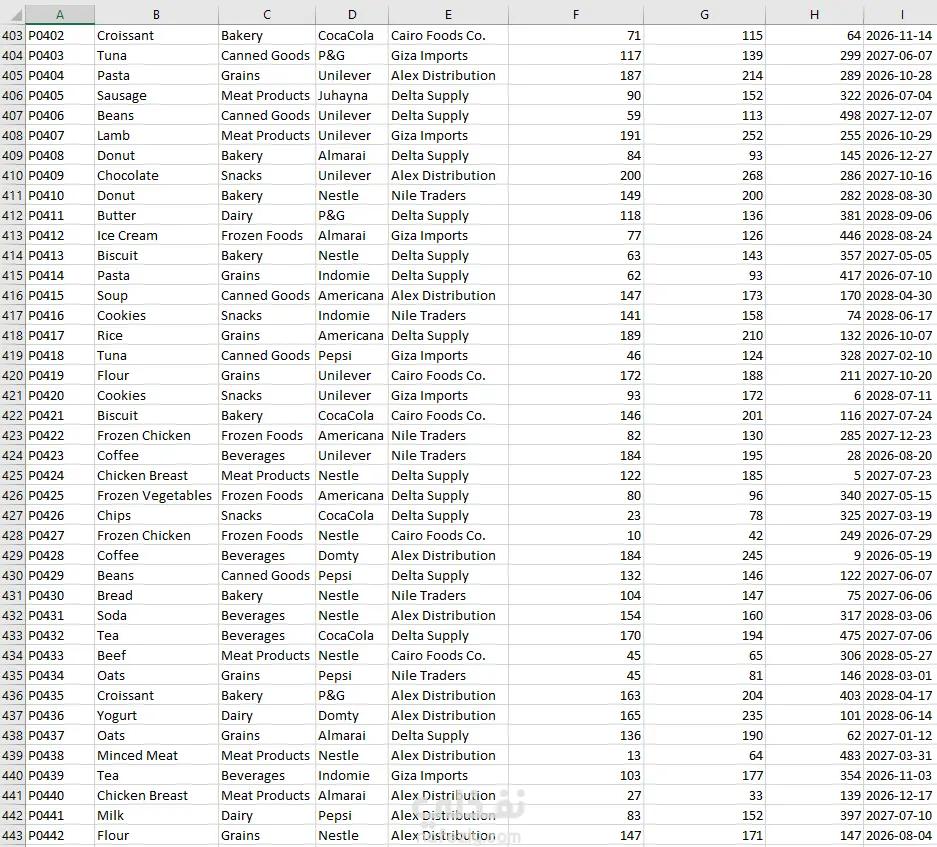The width and height of the screenshot is (937, 847).
Task: Click the Soda product cell
Action: coord(156,615)
